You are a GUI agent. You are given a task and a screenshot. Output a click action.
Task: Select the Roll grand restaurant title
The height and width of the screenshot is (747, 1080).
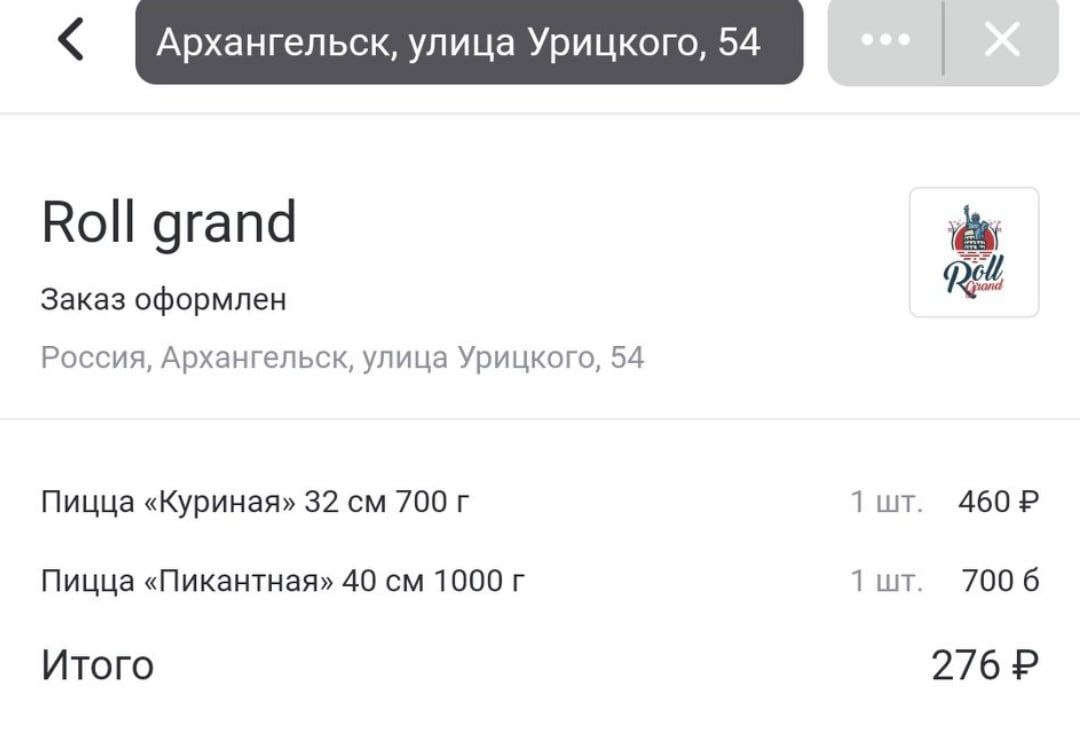pyautogui.click(x=169, y=222)
